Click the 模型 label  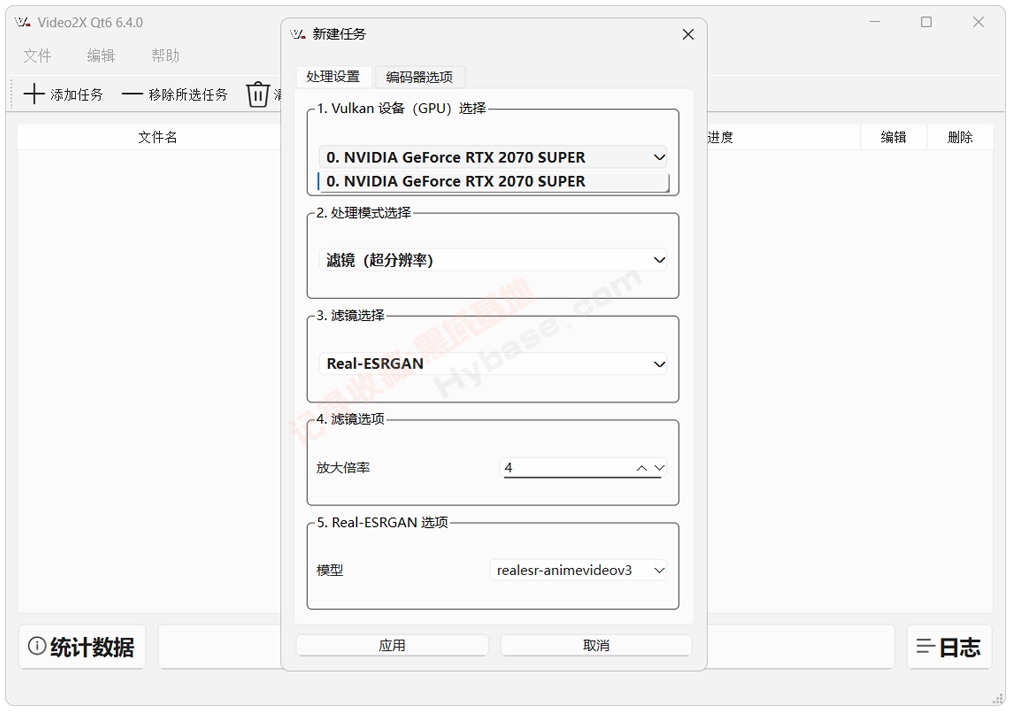coord(329,570)
